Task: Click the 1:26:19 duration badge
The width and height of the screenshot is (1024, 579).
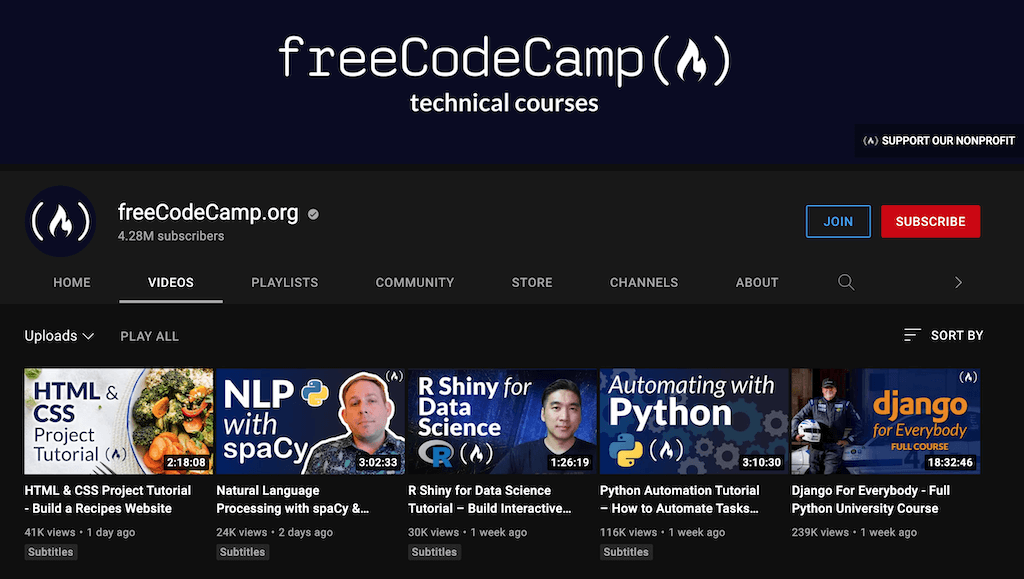Action: coord(569,462)
